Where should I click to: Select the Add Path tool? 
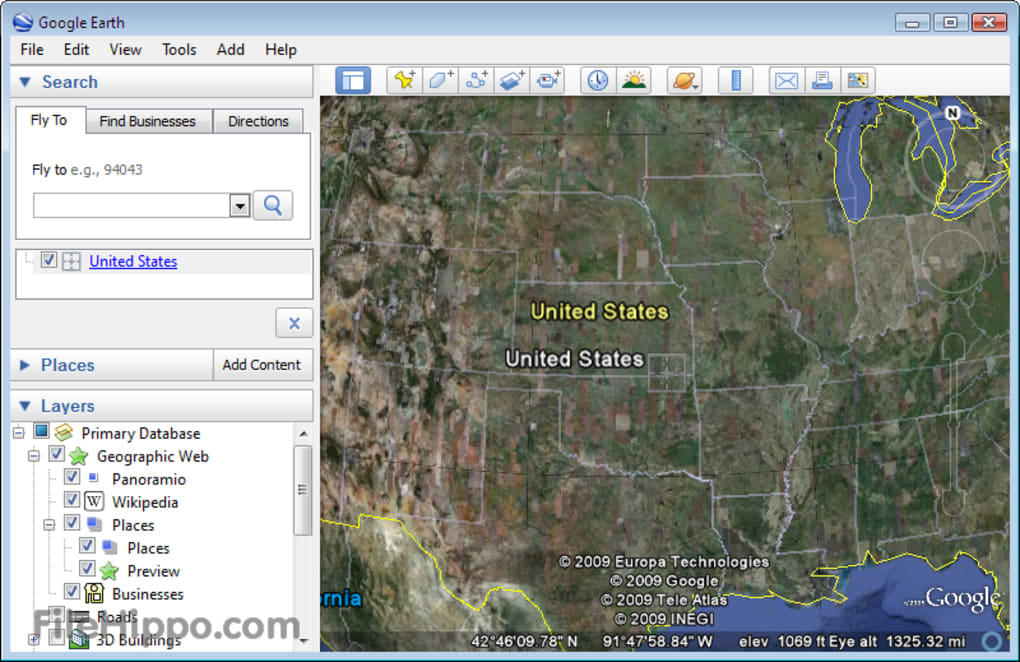click(x=476, y=81)
